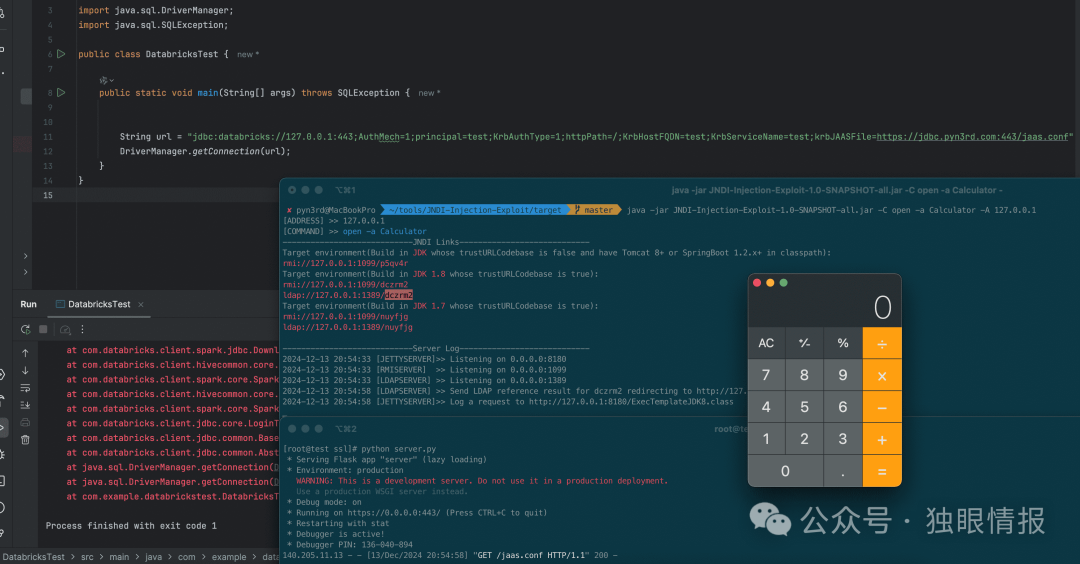Click the profiler icon in the Run toolbar
The image size is (1080, 564).
65,330
